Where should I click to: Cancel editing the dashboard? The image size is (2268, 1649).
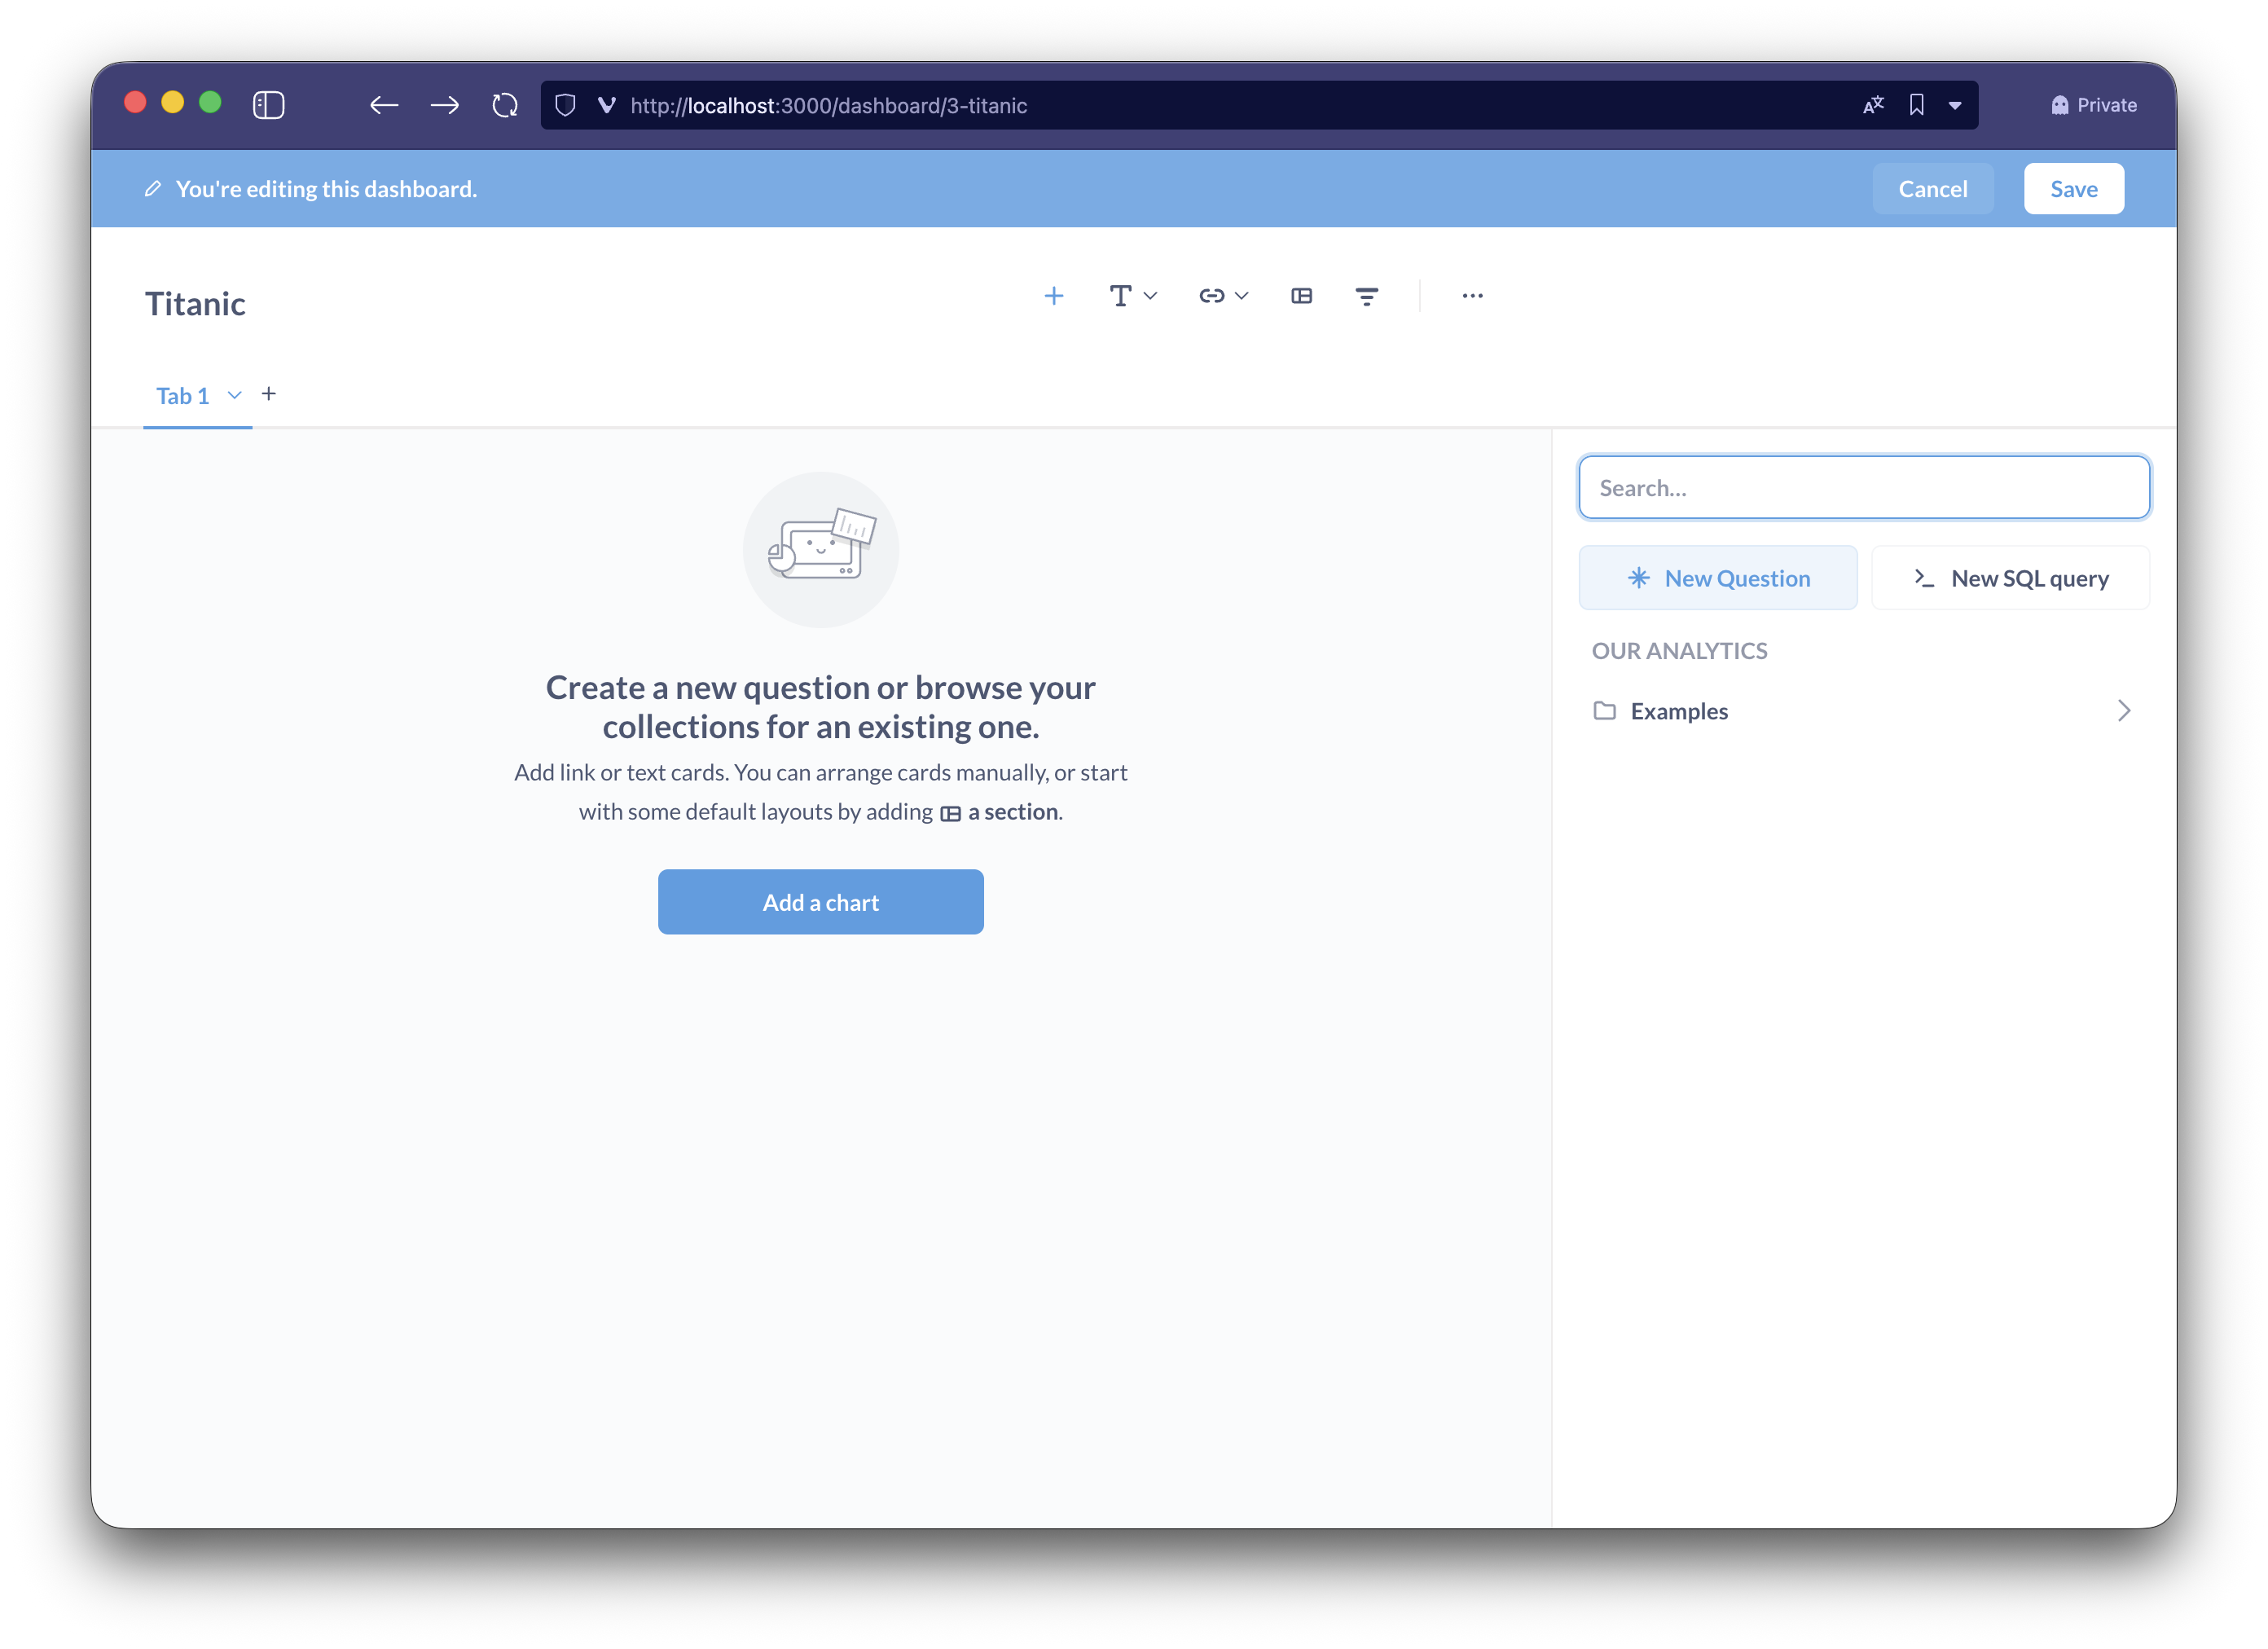pyautogui.click(x=1932, y=189)
